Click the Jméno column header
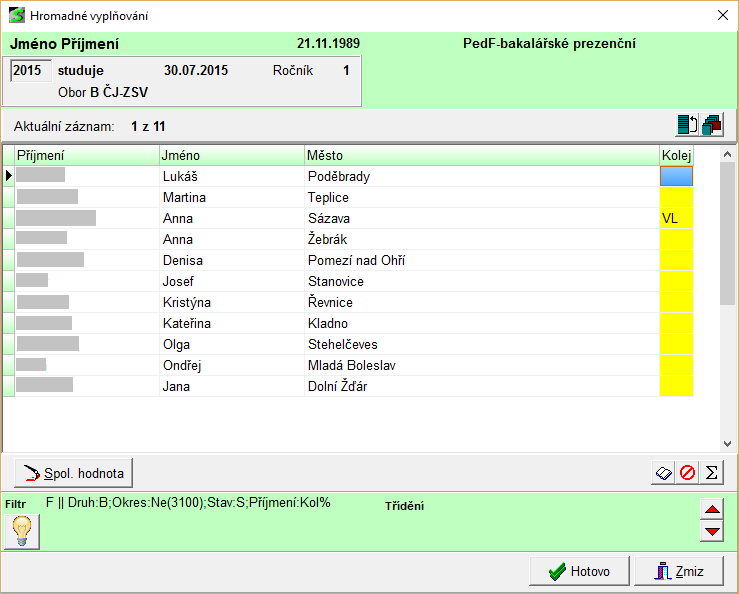The height and width of the screenshot is (594, 739). click(231, 155)
